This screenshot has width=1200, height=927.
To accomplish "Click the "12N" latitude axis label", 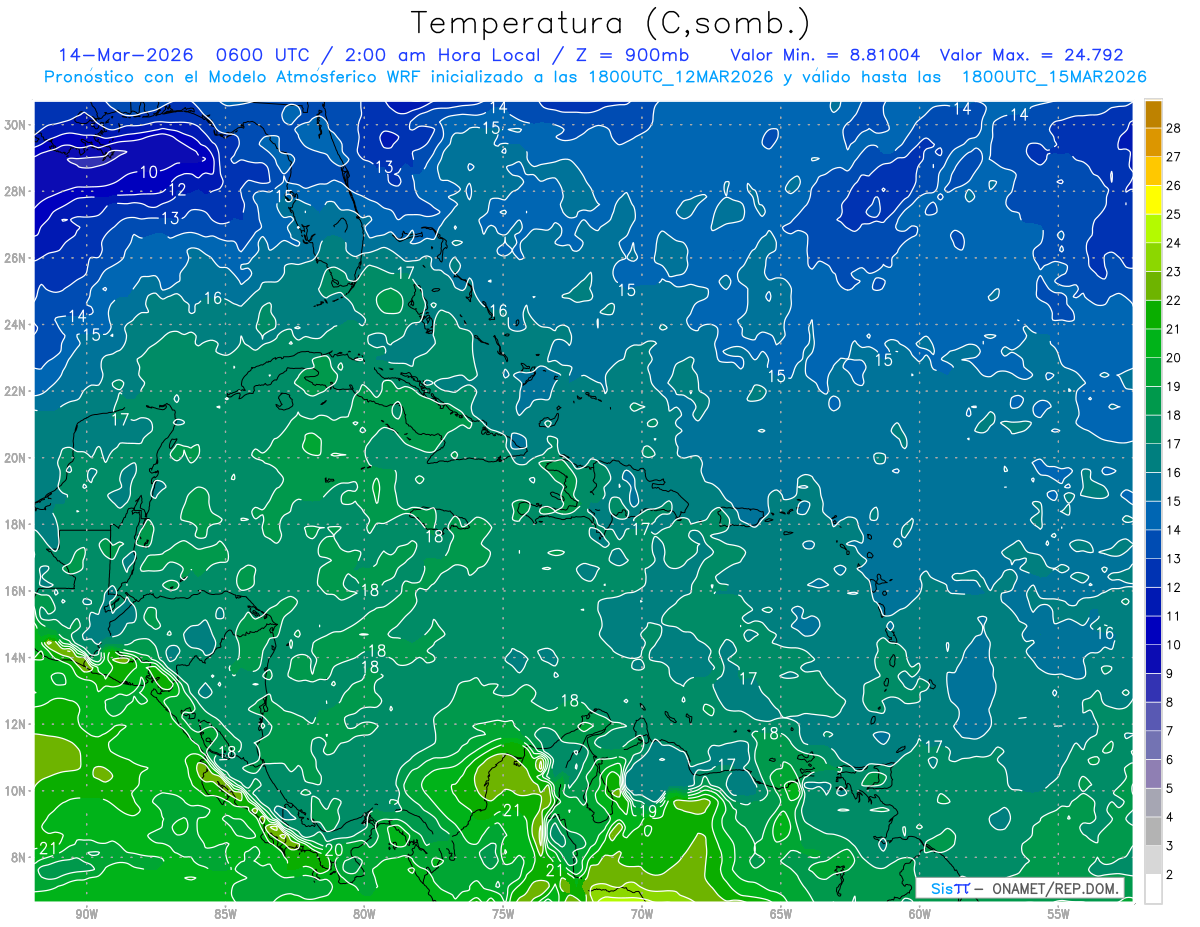I will [x=16, y=724].
